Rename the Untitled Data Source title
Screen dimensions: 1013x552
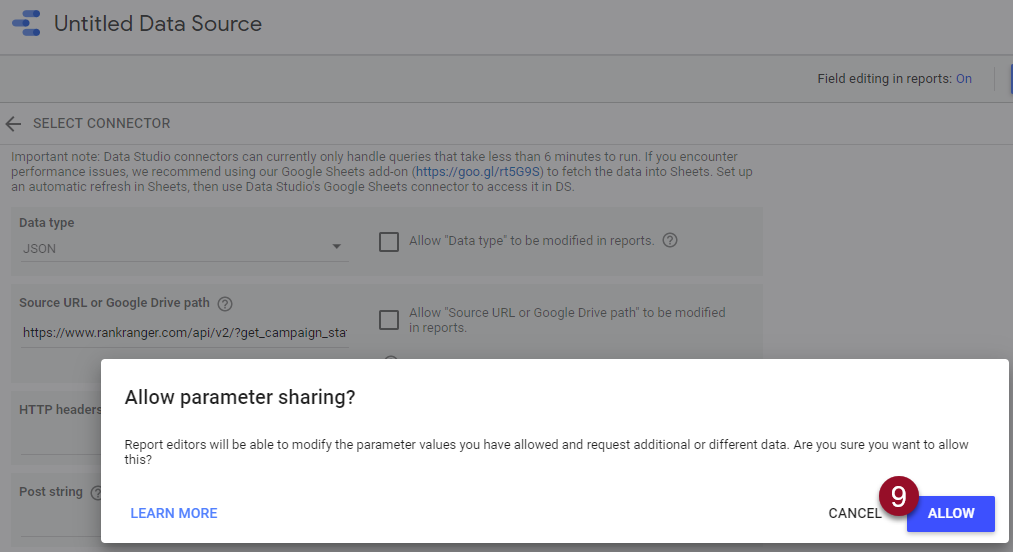pyautogui.click(x=158, y=24)
